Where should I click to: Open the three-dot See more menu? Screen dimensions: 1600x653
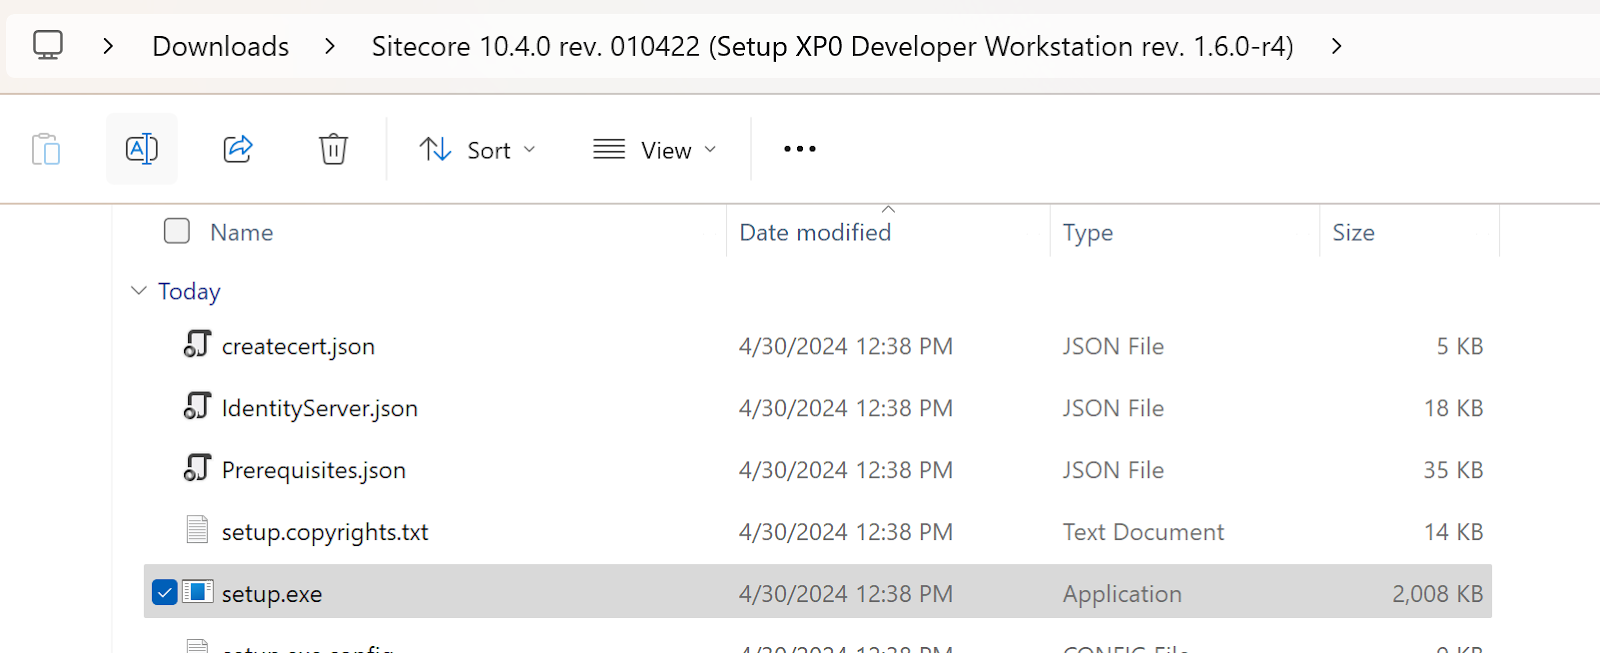click(x=799, y=149)
